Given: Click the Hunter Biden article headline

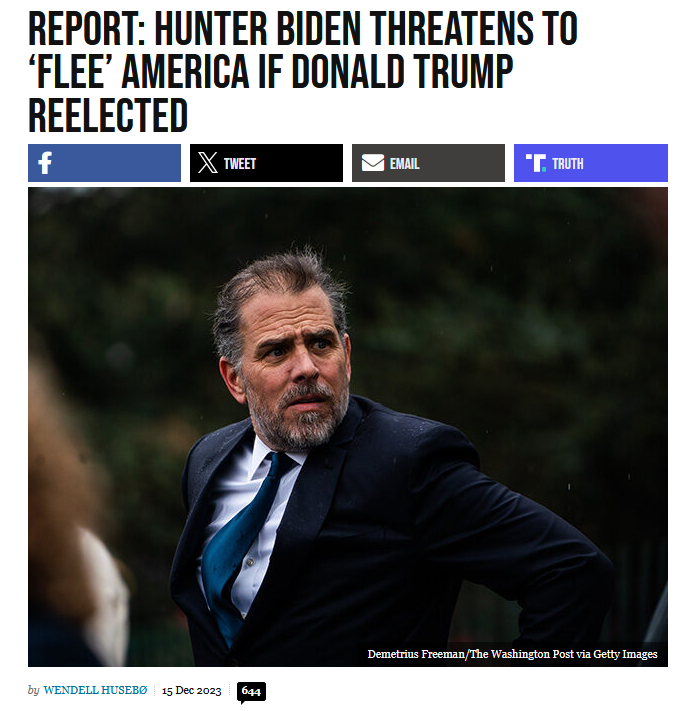Looking at the screenshot, I should click(303, 71).
